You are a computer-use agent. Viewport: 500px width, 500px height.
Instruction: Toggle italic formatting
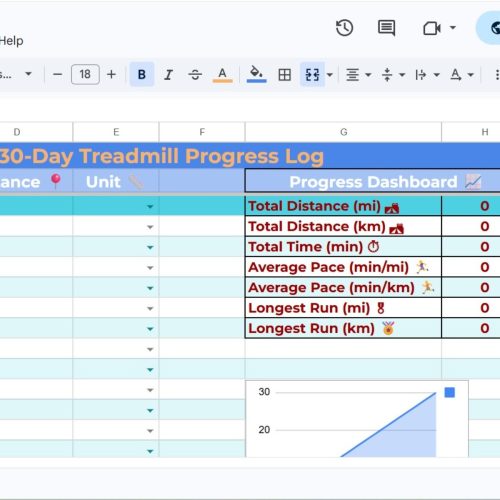tap(168, 74)
